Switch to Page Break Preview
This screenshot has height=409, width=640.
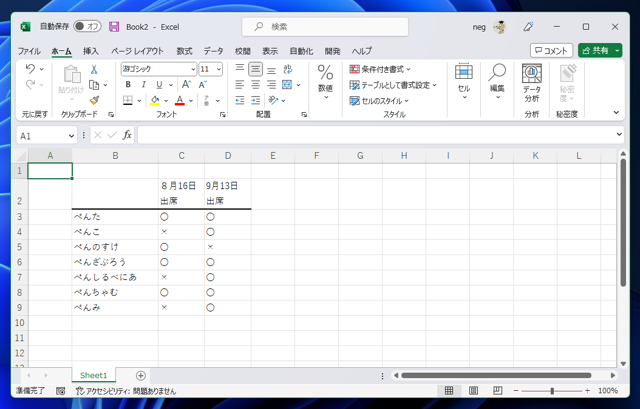498,391
